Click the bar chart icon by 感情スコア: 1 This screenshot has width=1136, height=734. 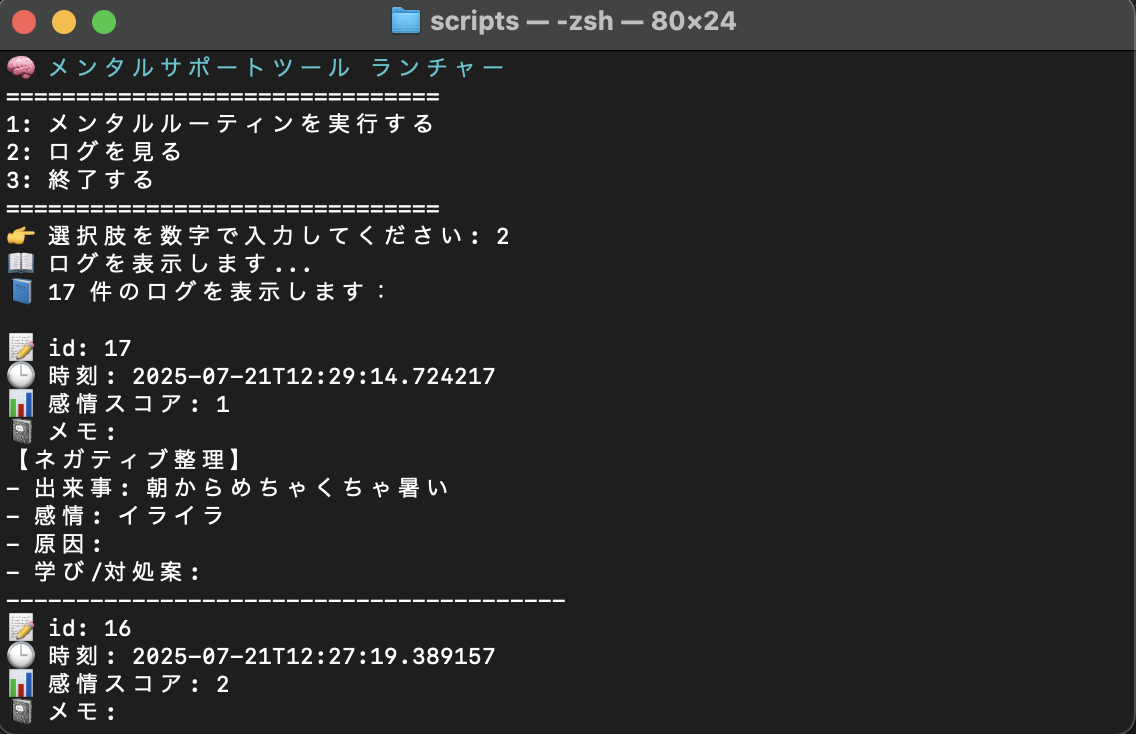click(x=21, y=404)
